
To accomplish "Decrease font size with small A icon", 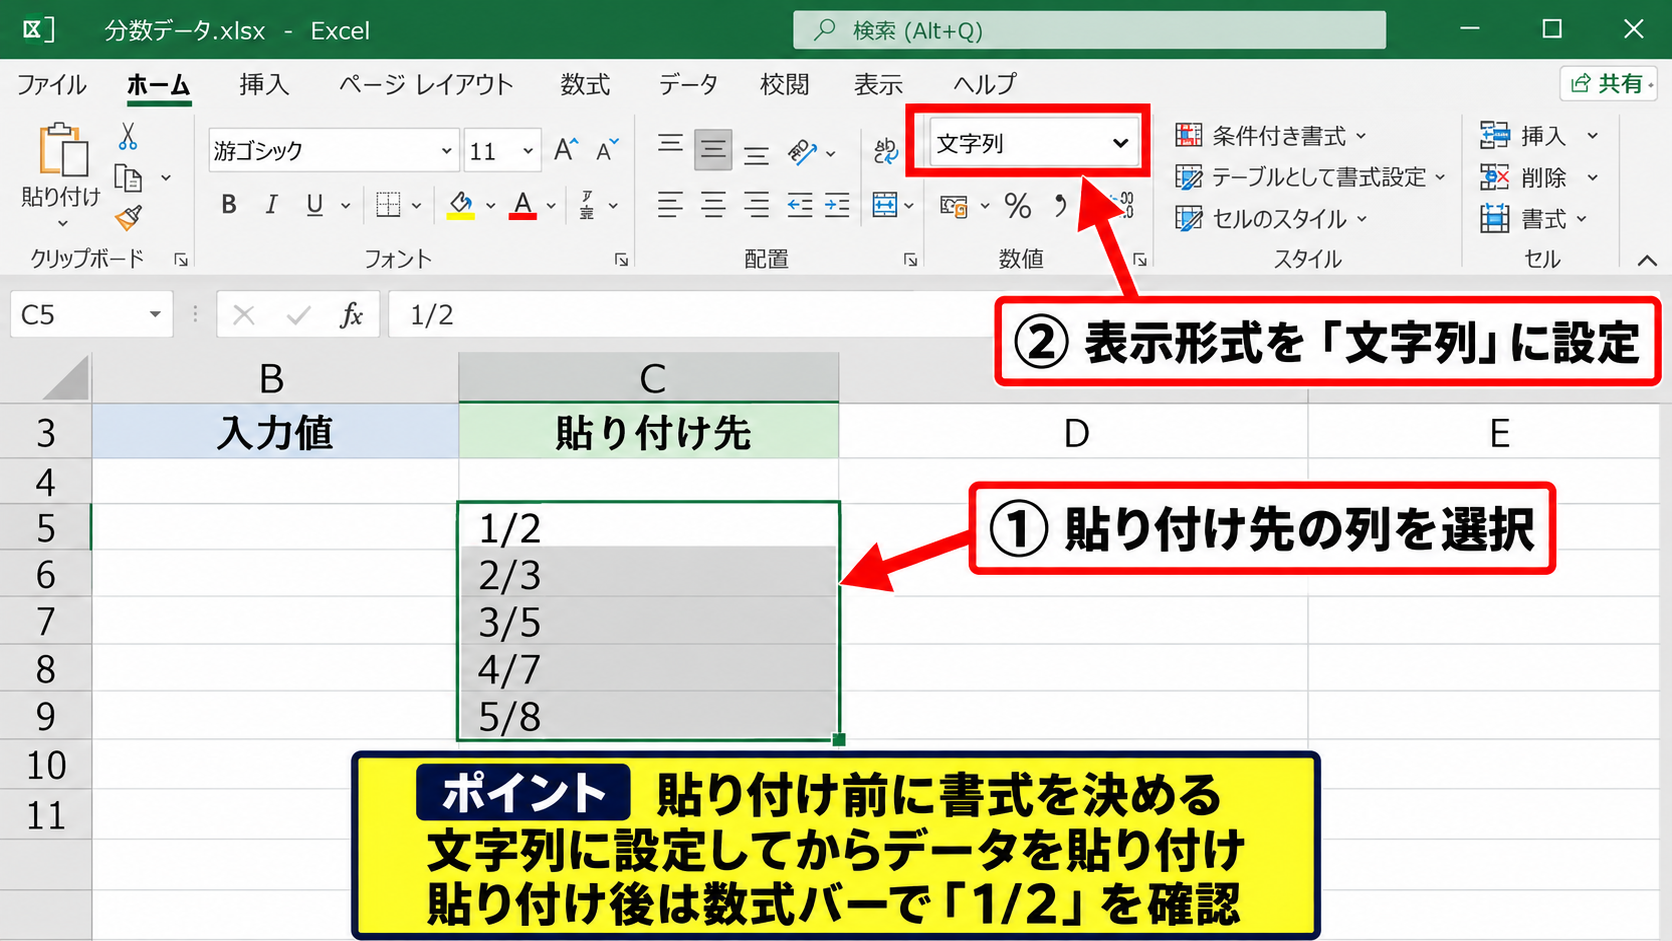I will click(x=607, y=150).
